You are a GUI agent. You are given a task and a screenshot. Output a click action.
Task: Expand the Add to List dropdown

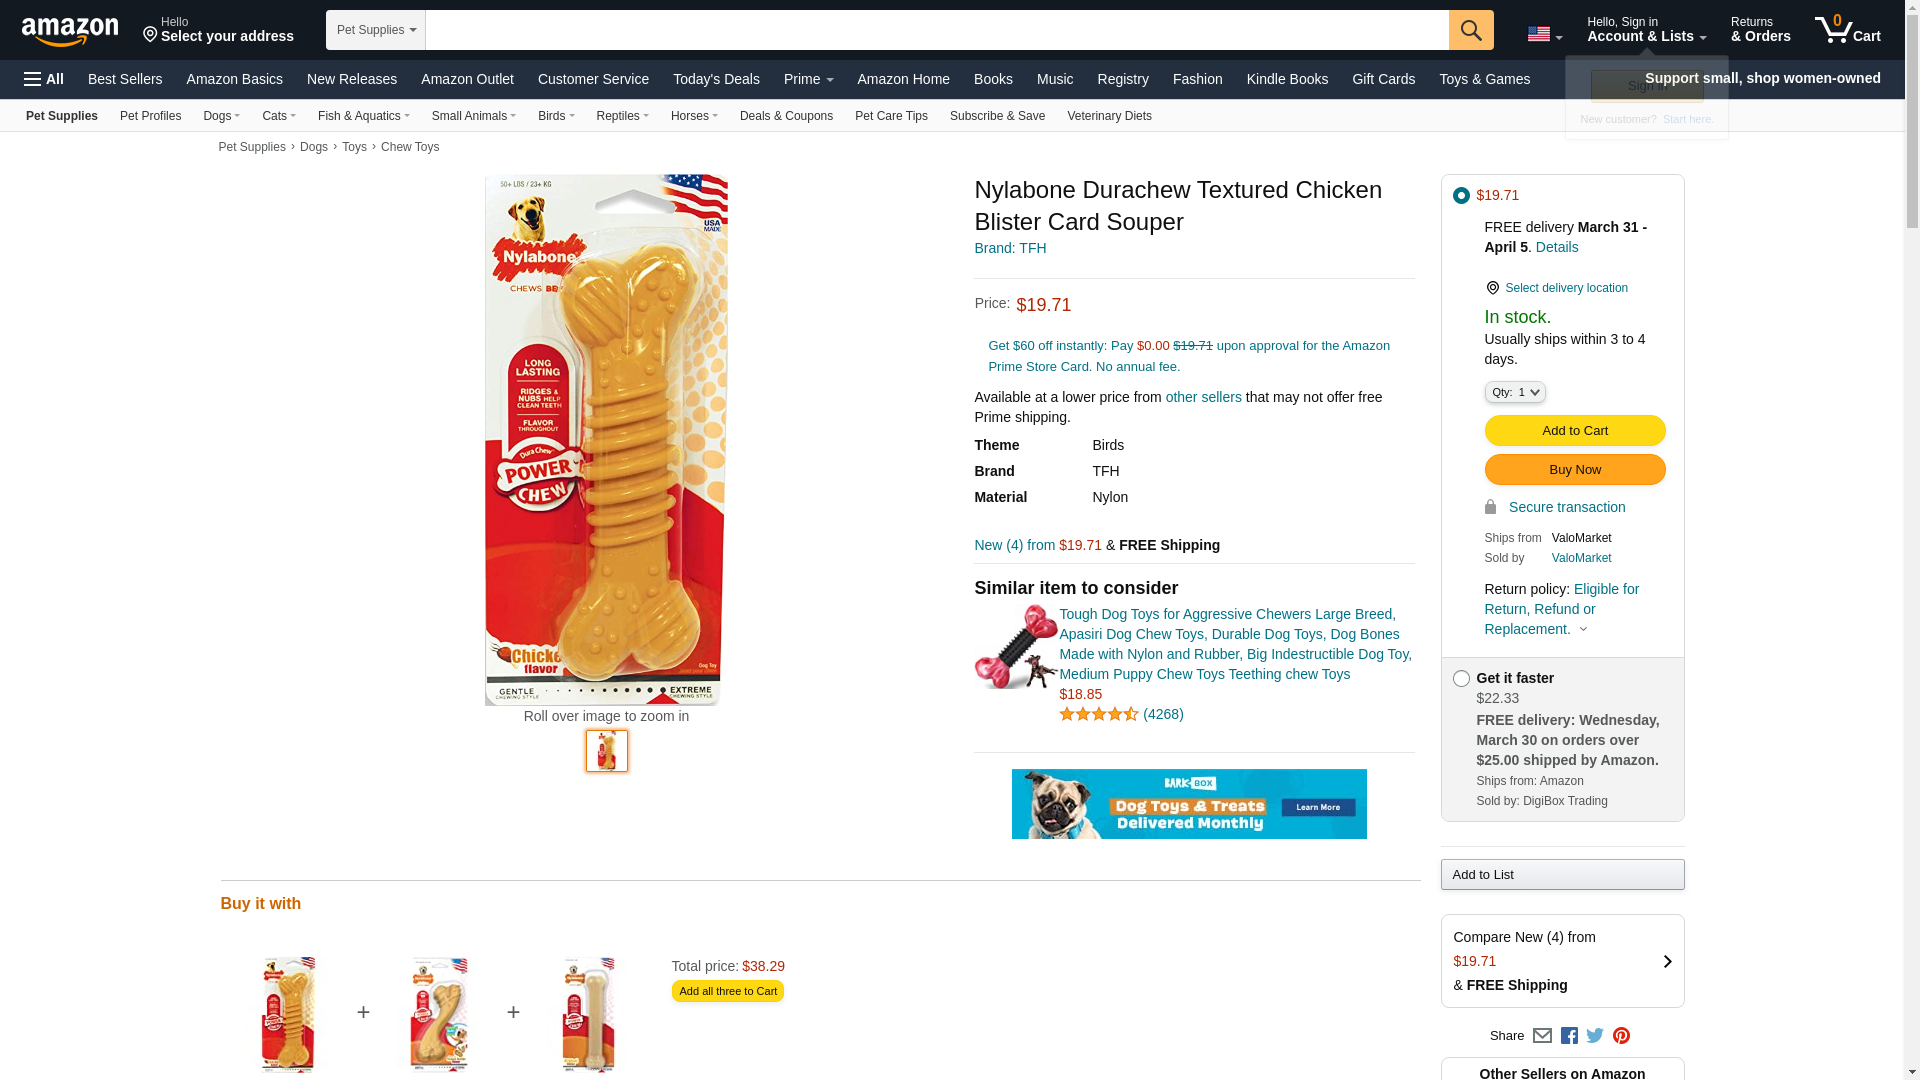tap(1562, 875)
